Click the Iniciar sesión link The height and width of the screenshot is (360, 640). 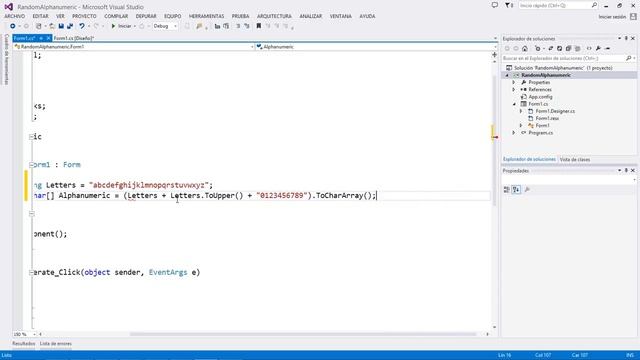pyautogui.click(x=612, y=17)
